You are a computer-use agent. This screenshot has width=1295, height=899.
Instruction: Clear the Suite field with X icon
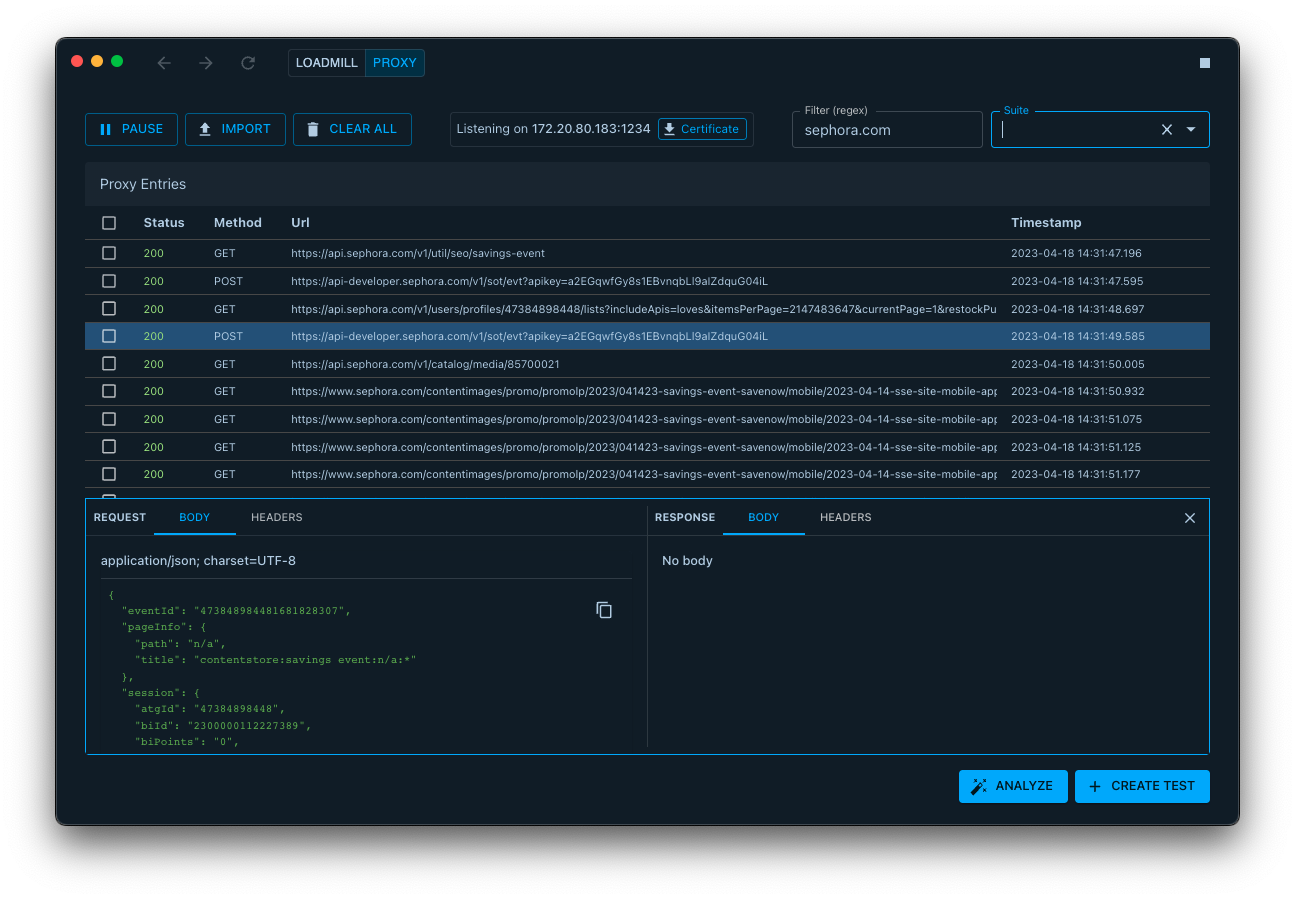[x=1166, y=130]
